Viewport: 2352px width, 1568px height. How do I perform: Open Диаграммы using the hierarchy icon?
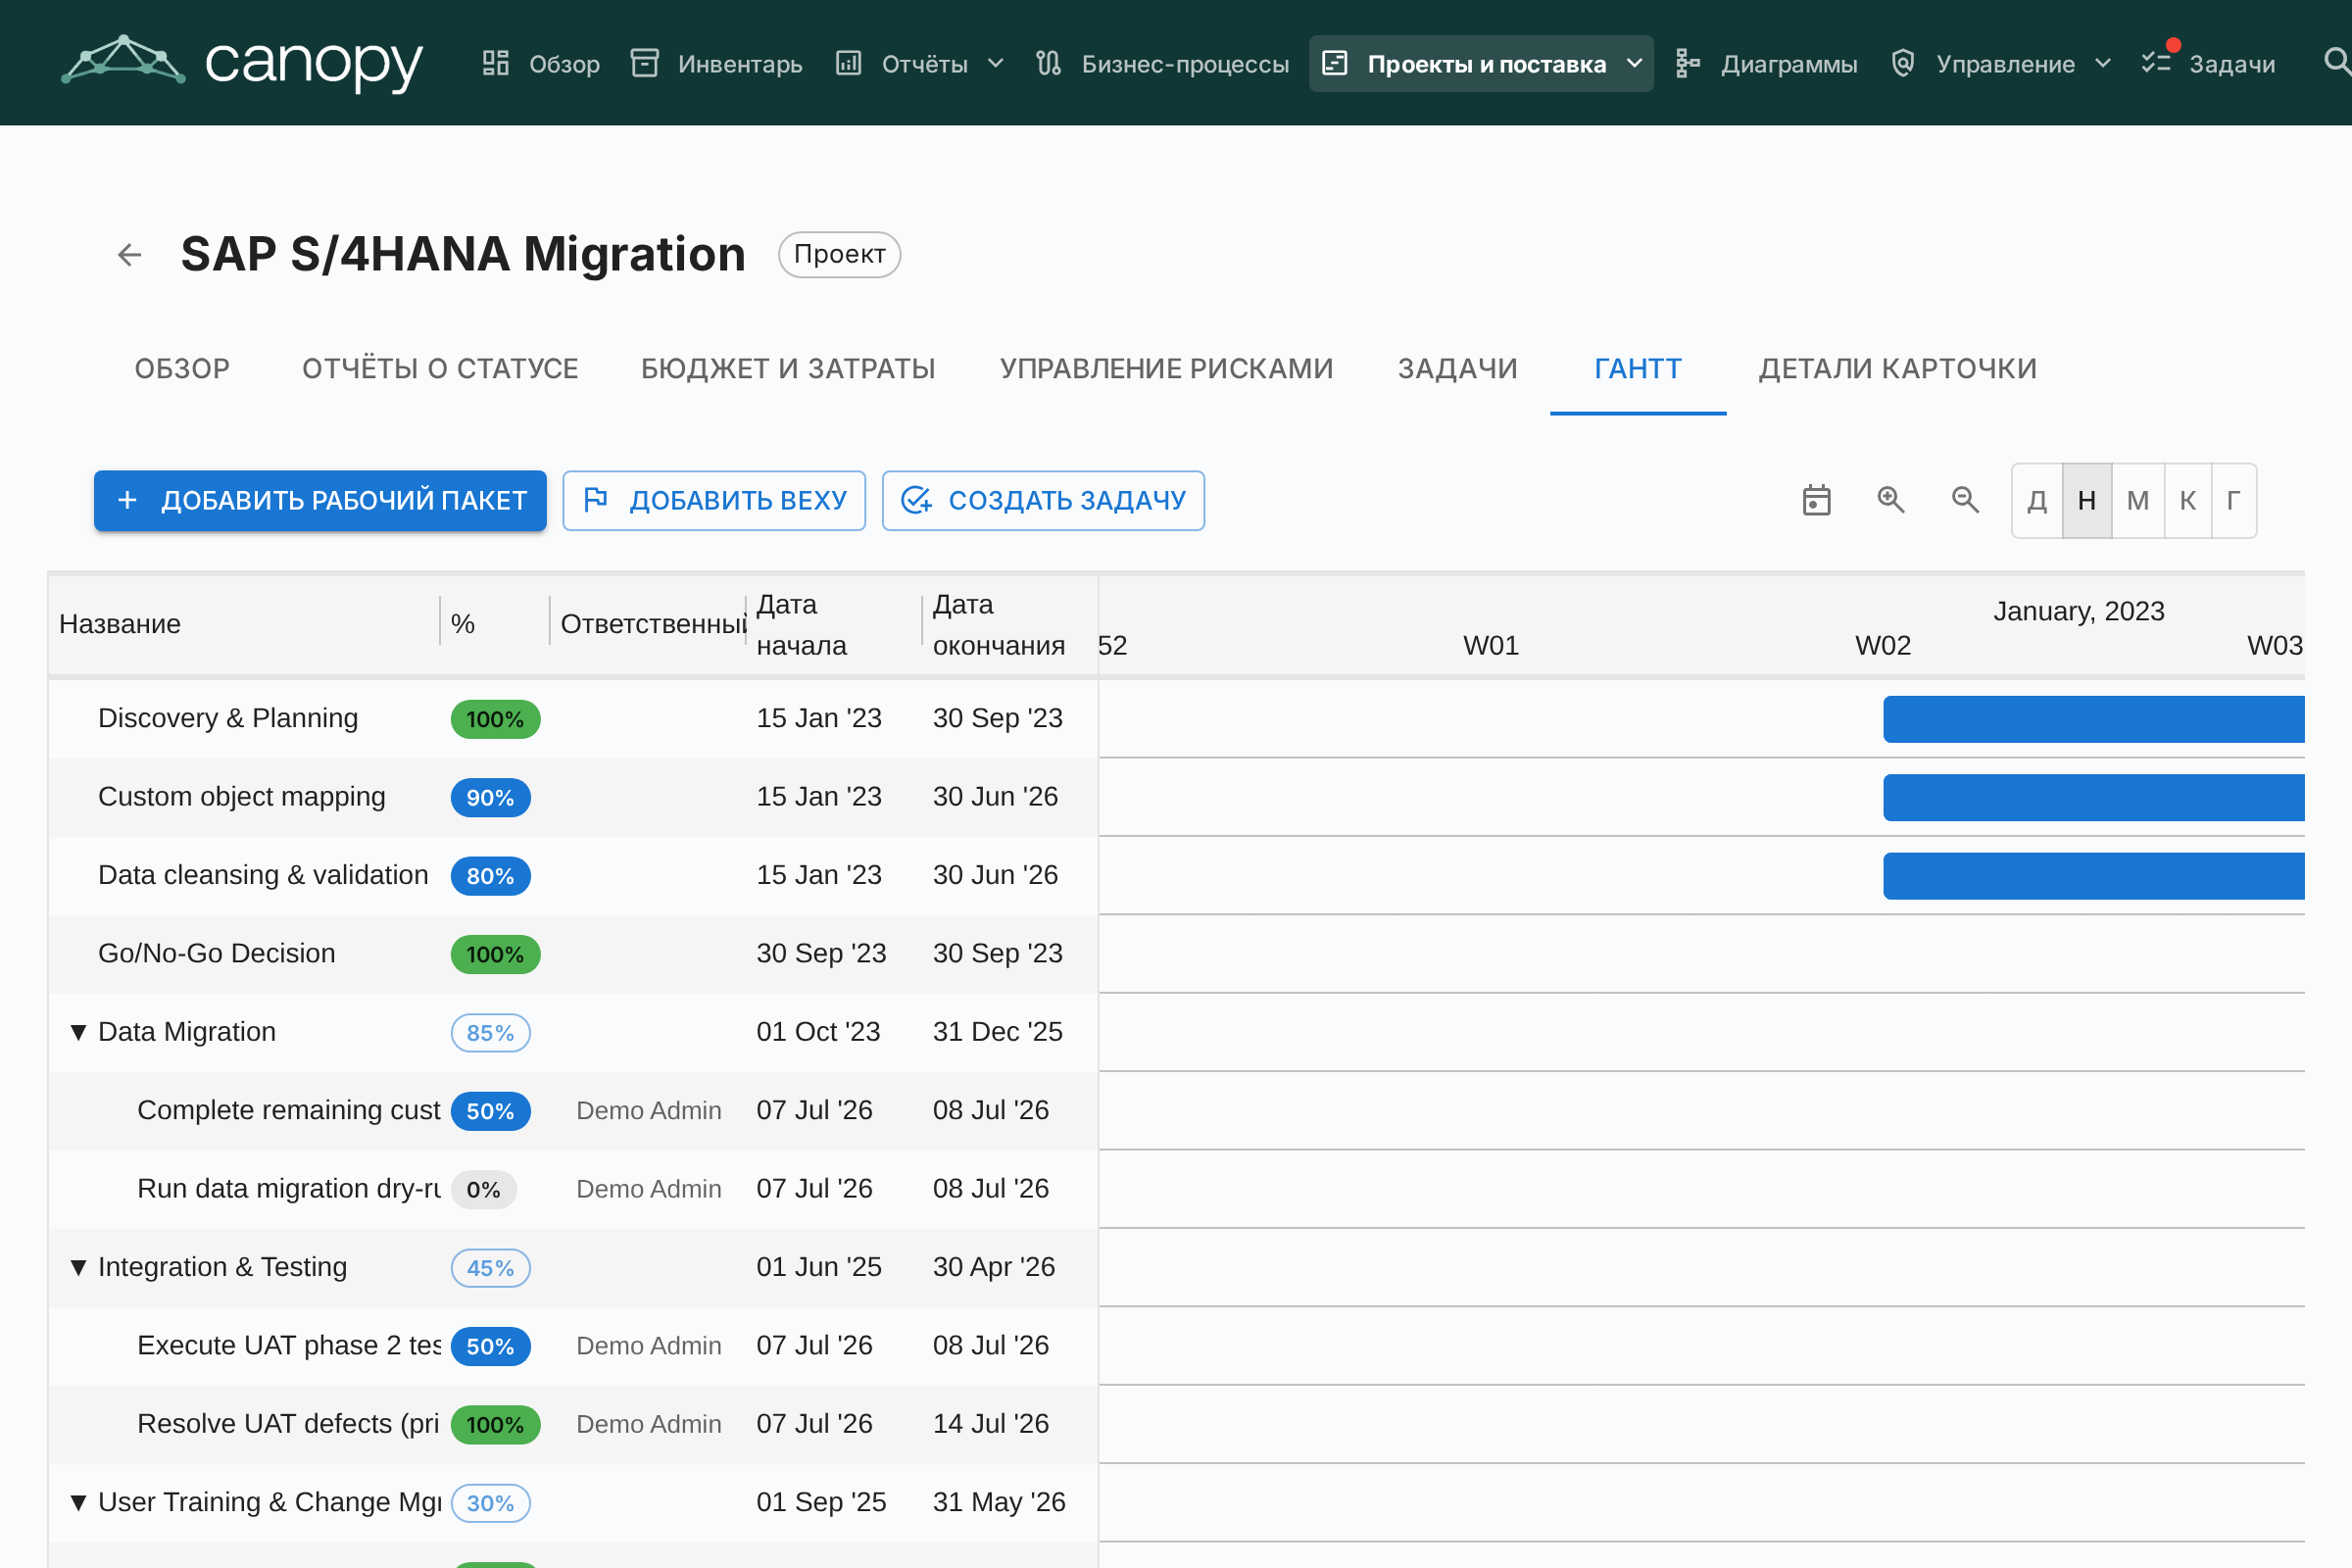1688,63
